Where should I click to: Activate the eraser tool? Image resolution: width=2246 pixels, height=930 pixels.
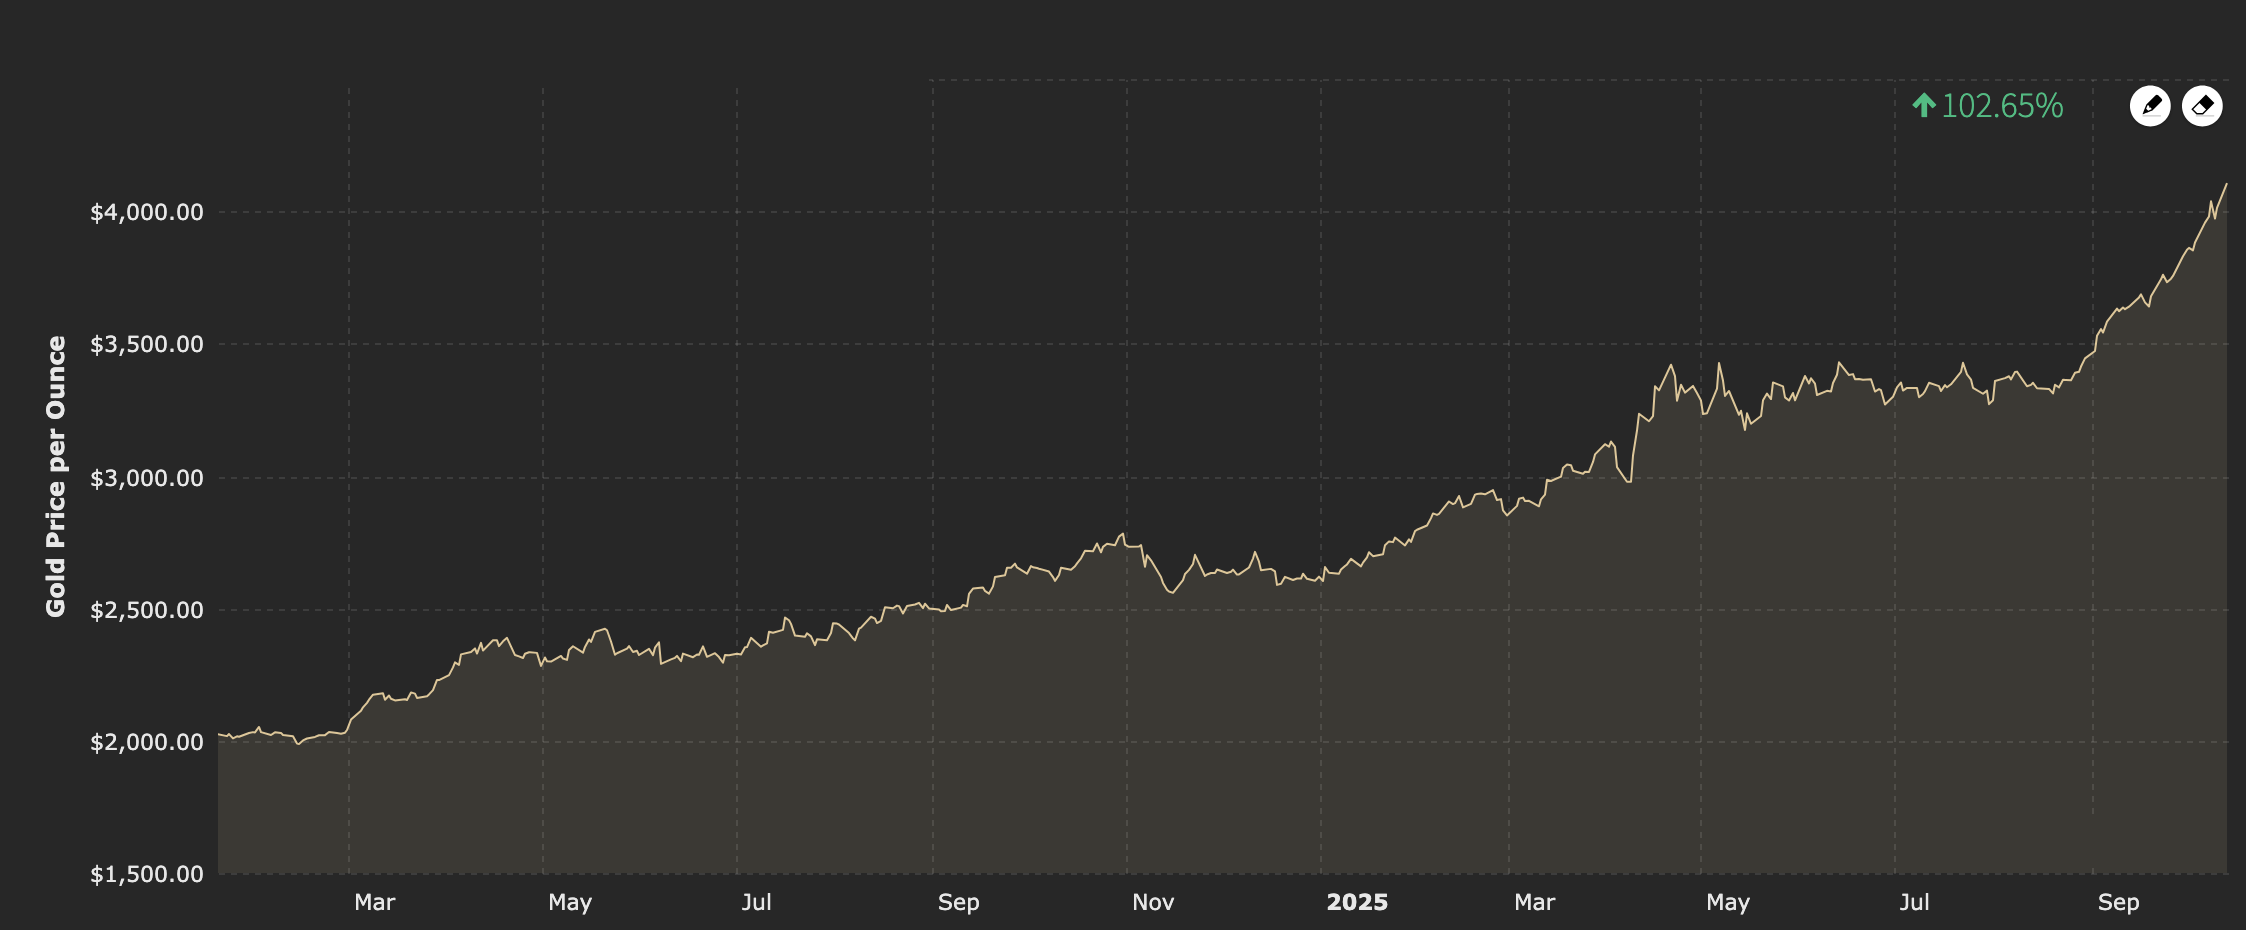2202,106
